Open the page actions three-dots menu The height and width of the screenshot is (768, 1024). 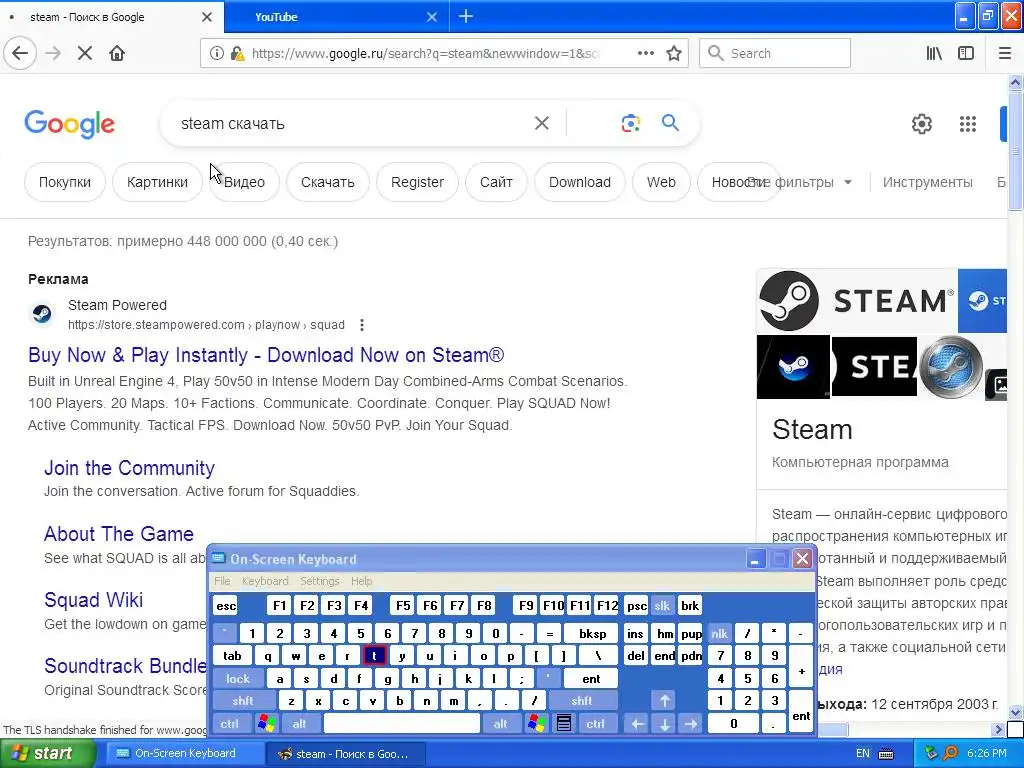[x=645, y=53]
